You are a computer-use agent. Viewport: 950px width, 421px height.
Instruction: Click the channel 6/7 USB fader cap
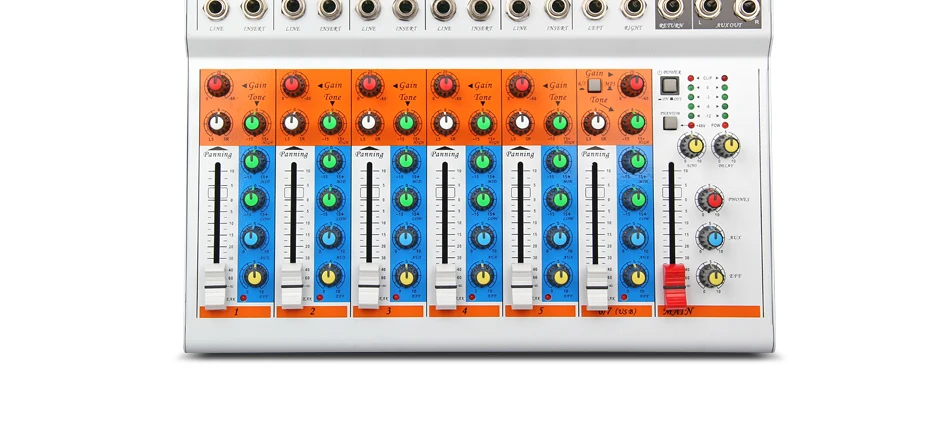(x=597, y=286)
